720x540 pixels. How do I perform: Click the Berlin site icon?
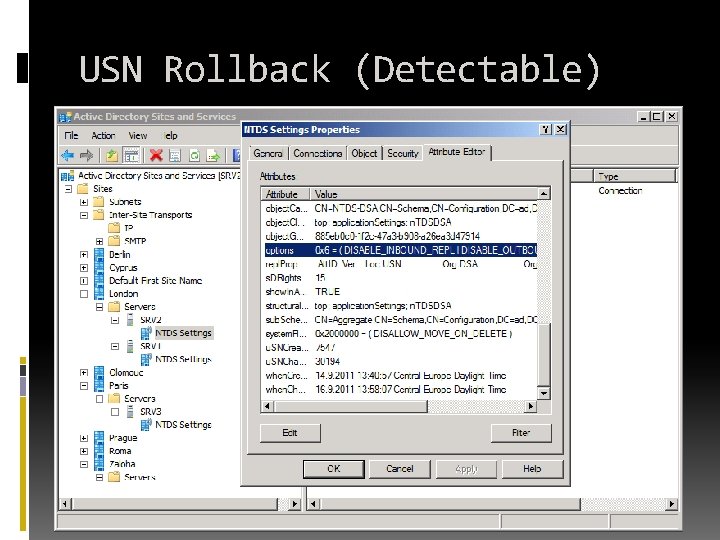point(99,254)
